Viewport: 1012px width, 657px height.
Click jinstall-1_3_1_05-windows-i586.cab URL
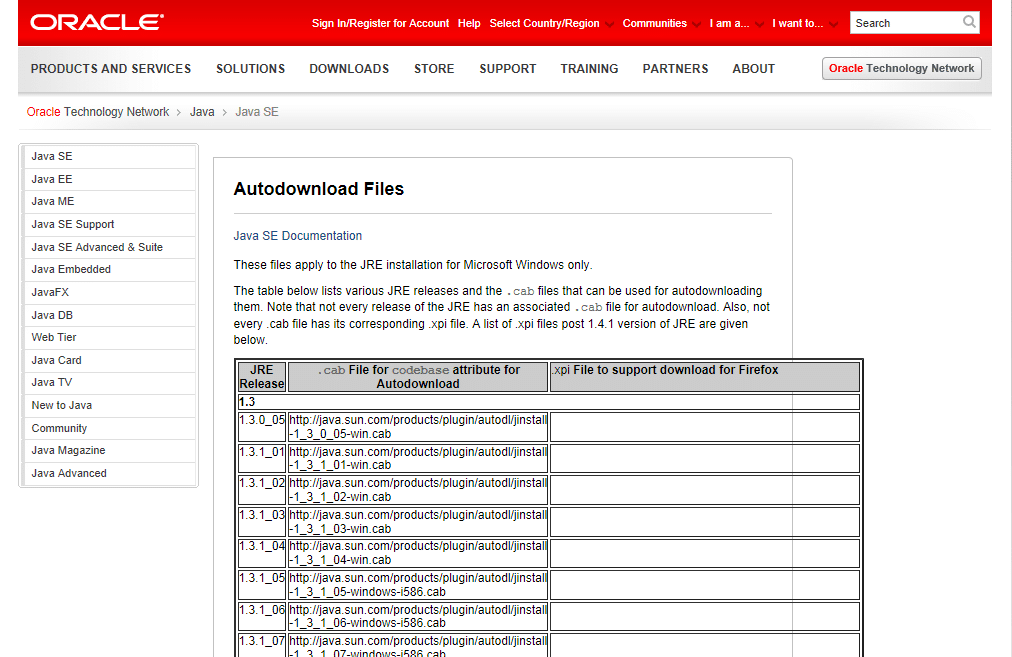(x=418, y=585)
